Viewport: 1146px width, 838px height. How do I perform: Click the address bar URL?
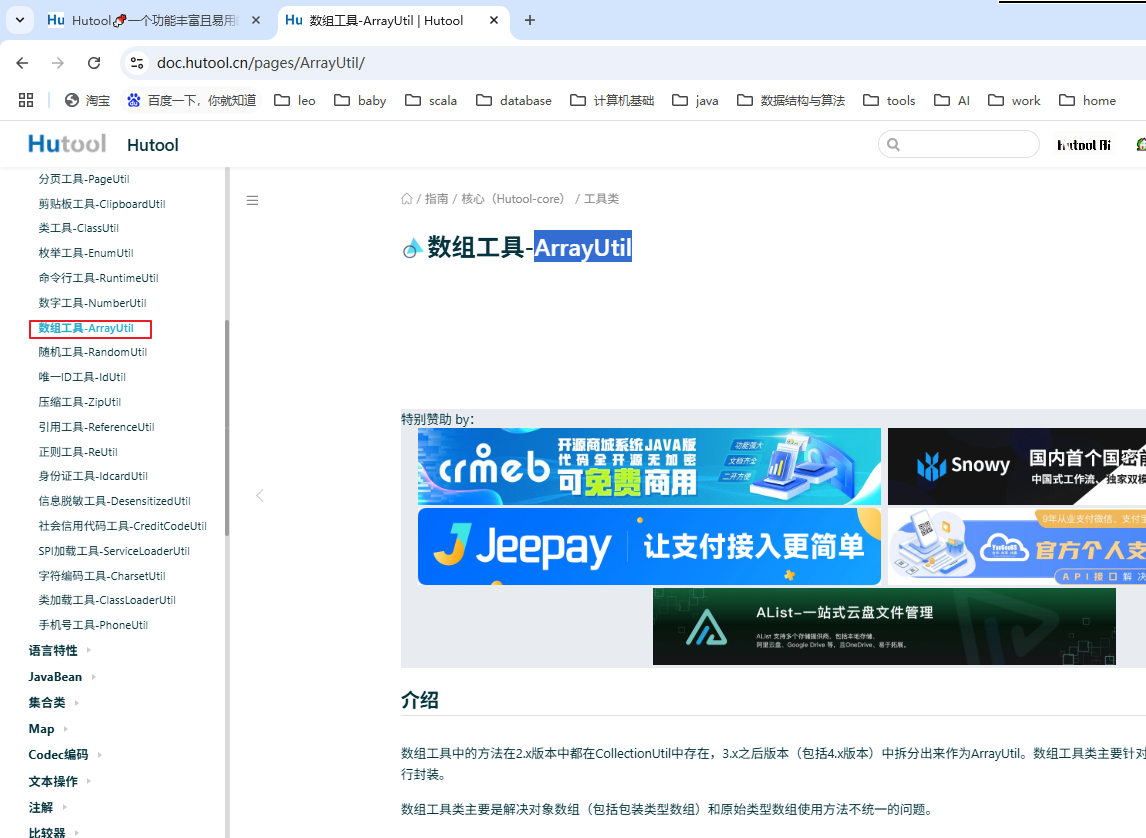click(261, 63)
